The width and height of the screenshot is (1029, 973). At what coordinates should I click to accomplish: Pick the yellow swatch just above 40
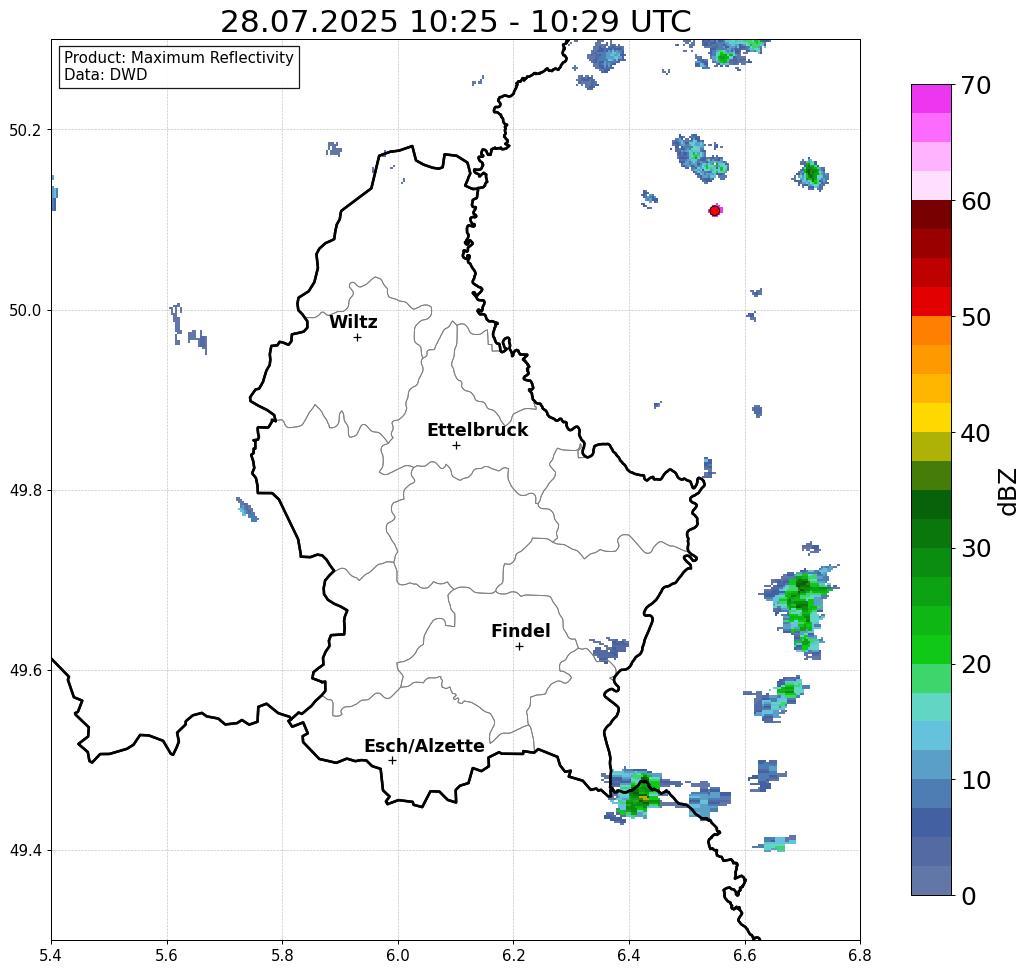pyautogui.click(x=931, y=417)
